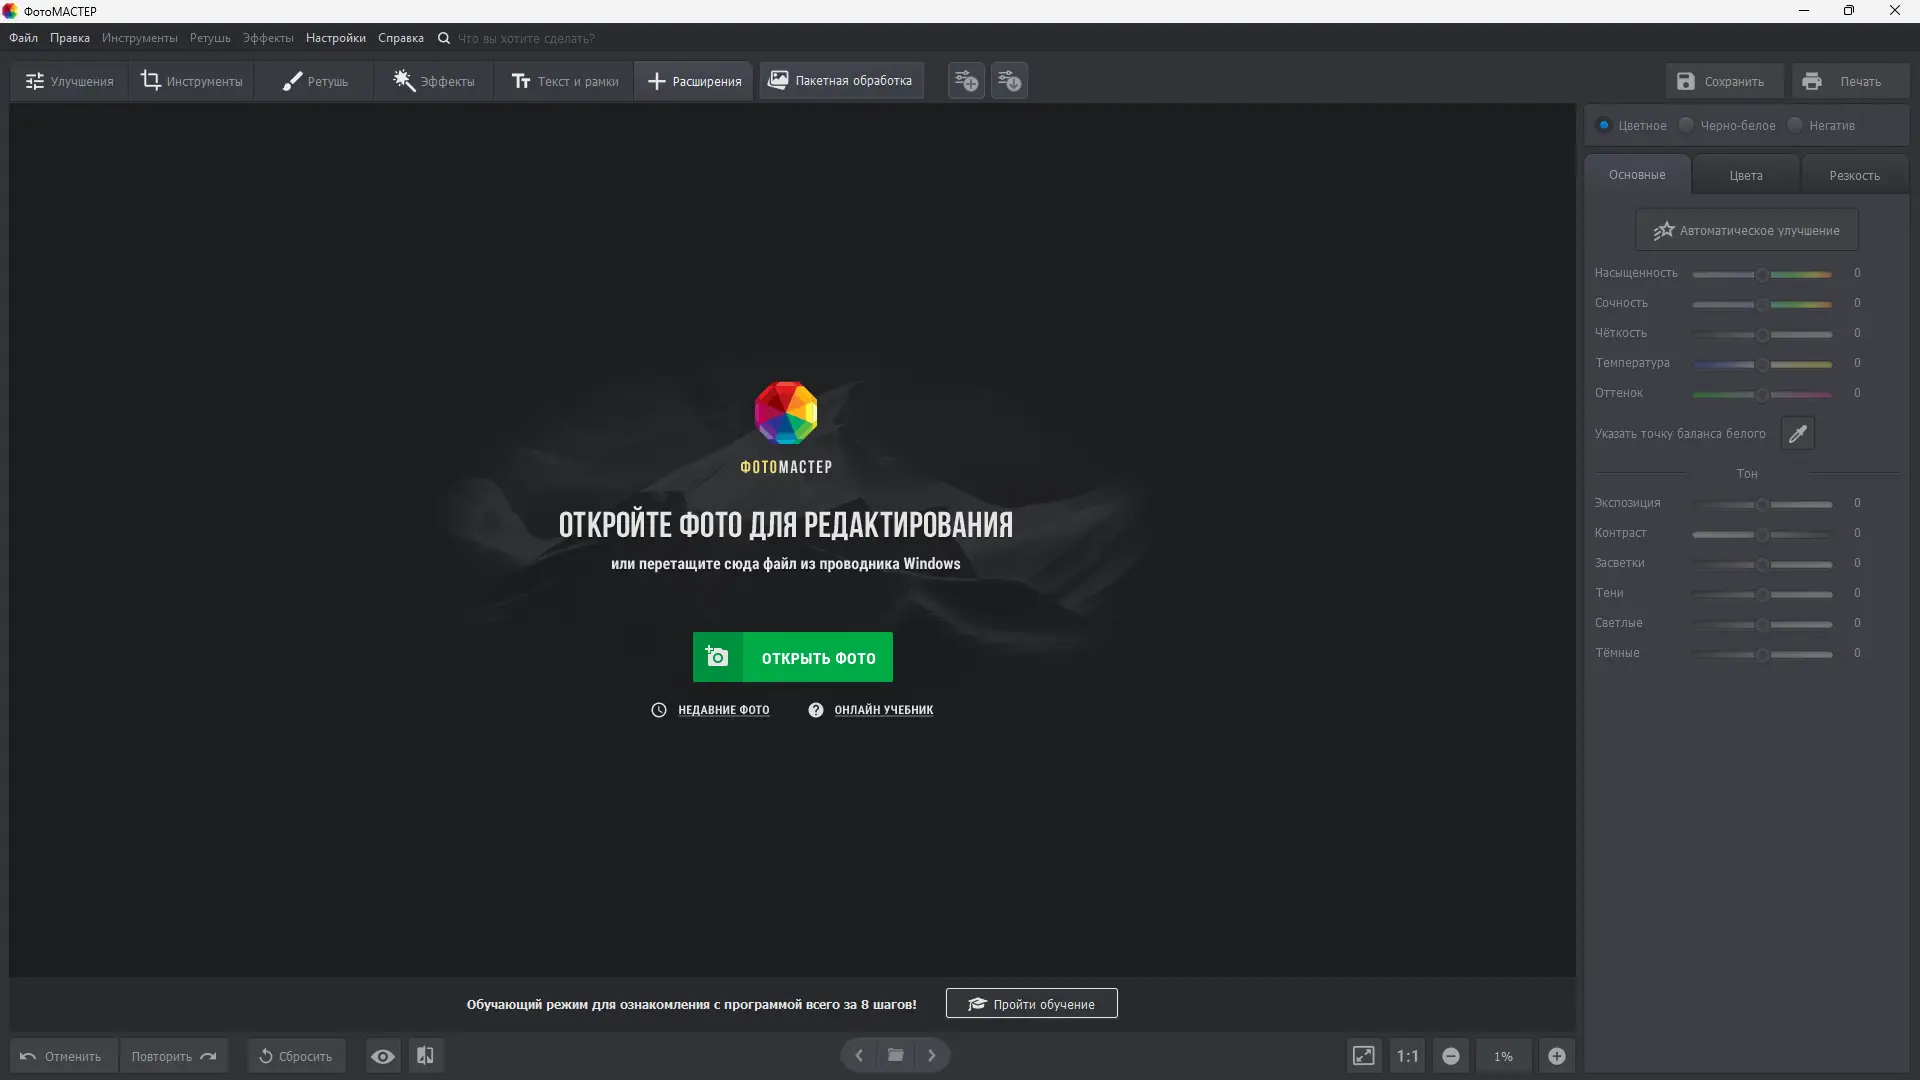This screenshot has width=1920, height=1080.
Task: Switch to the Цвета tab
Action: click(x=1746, y=175)
